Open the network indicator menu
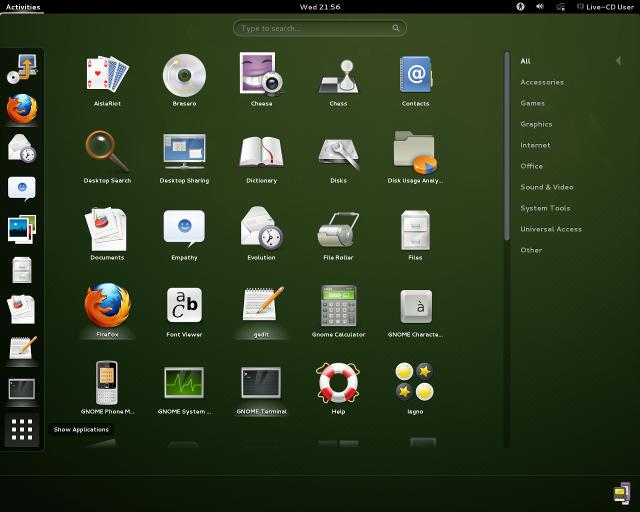This screenshot has width=640, height=512. click(x=561, y=7)
